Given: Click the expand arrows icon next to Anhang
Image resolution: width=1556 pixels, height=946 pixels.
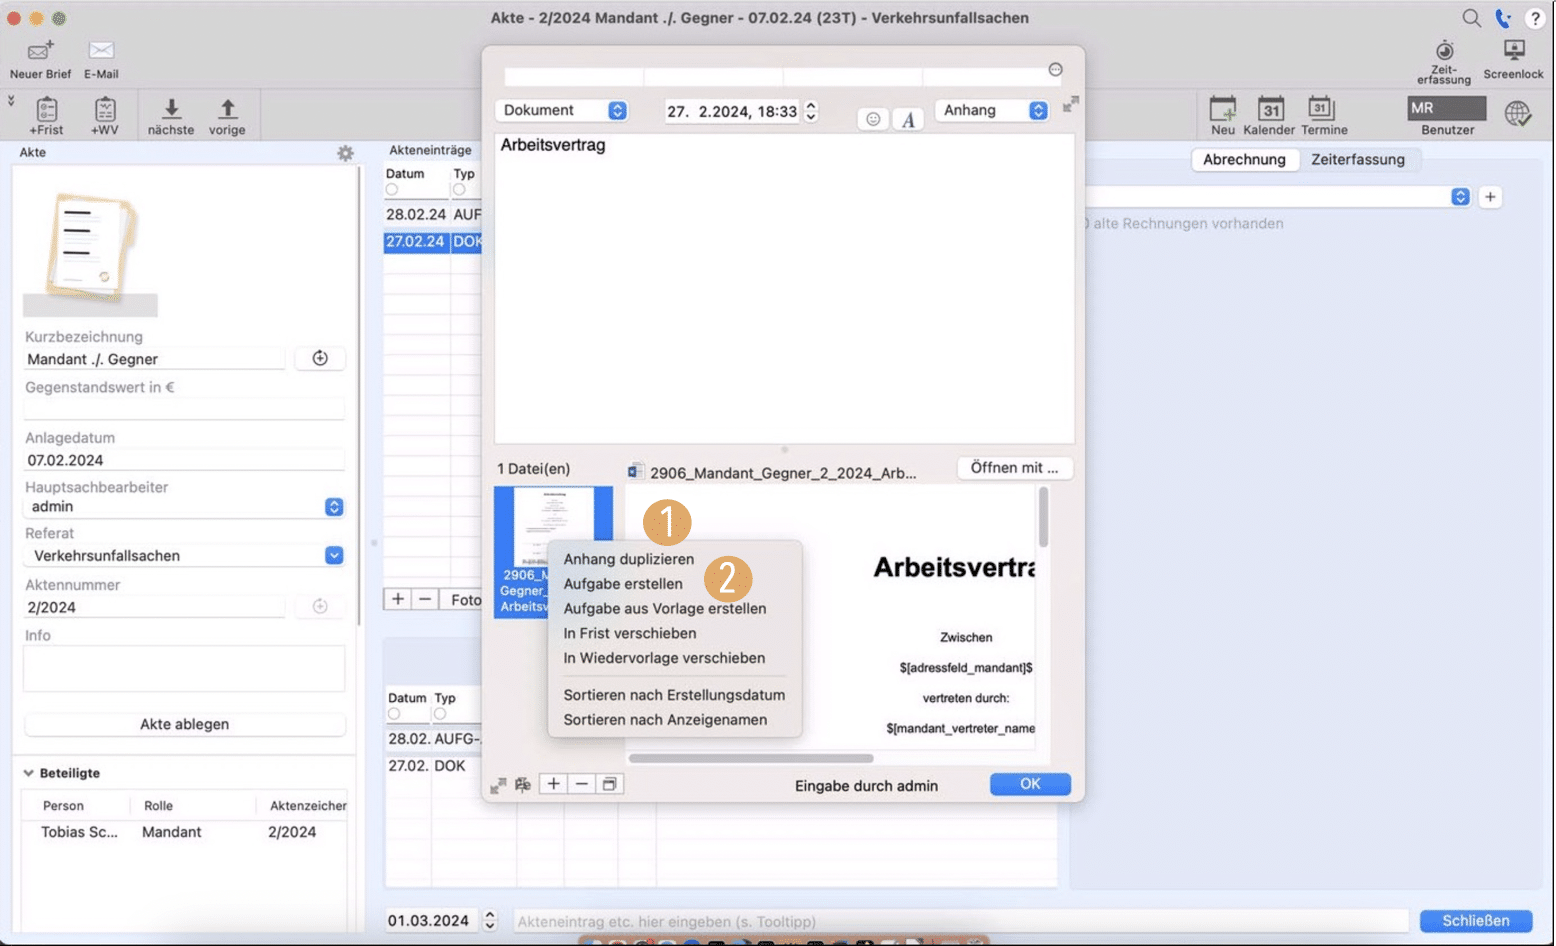Looking at the screenshot, I should [1071, 104].
